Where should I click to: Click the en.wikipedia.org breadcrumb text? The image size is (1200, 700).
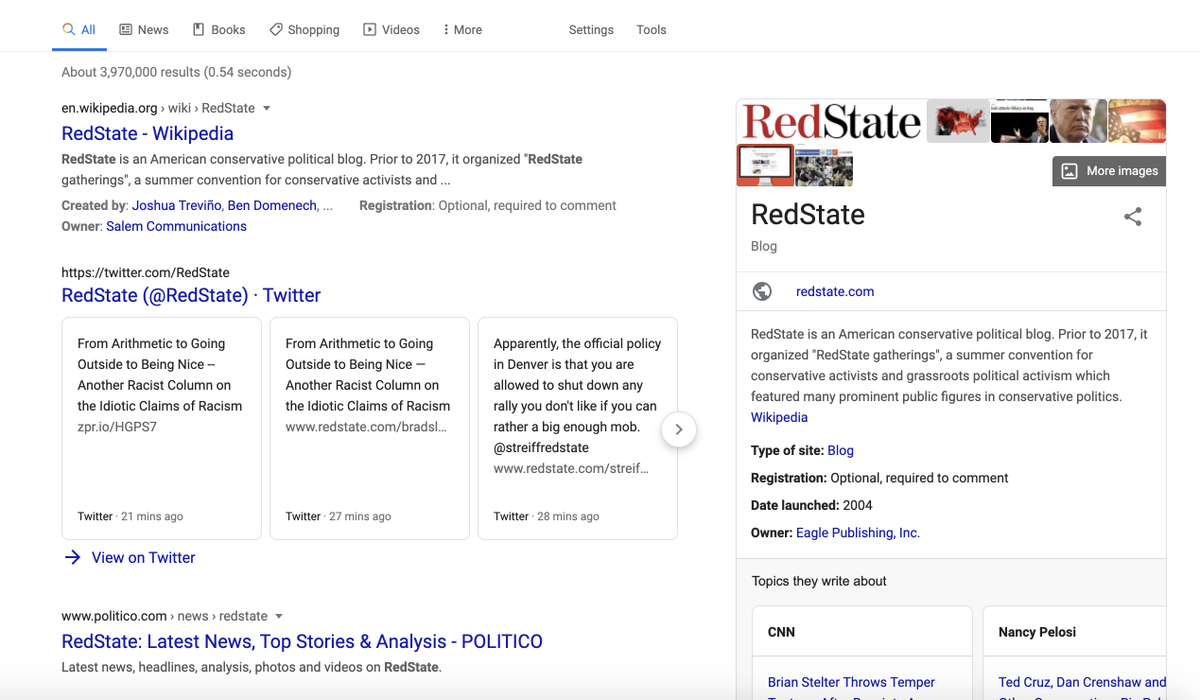[x=109, y=108]
